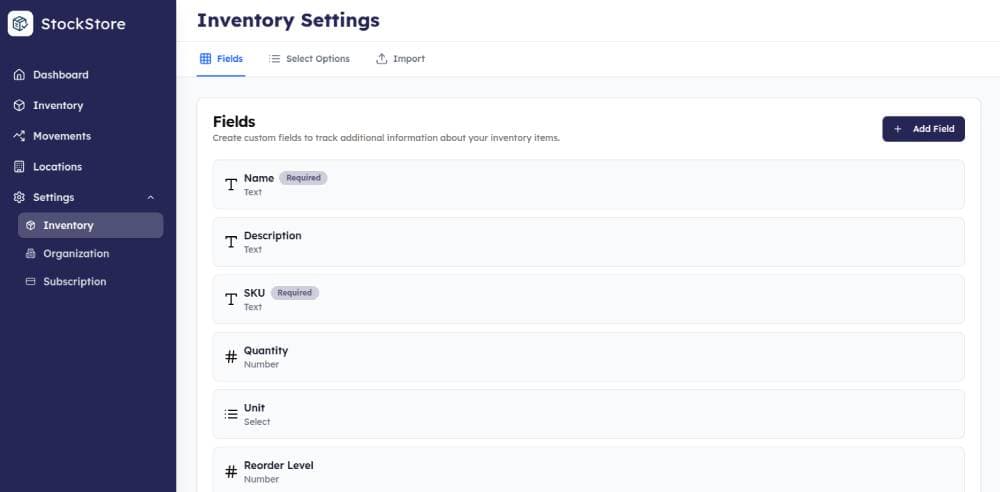Click the Organization icon under Settings
This screenshot has height=492, width=1000.
point(30,254)
